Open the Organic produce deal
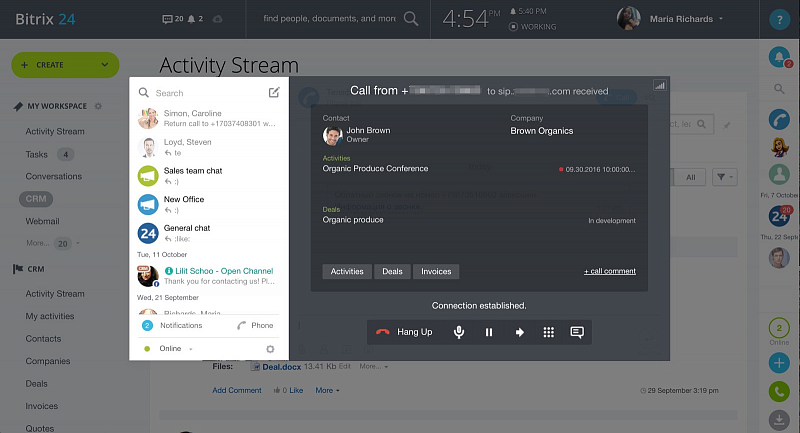Screen dimensions: 800x433 pyautogui.click(x=353, y=220)
